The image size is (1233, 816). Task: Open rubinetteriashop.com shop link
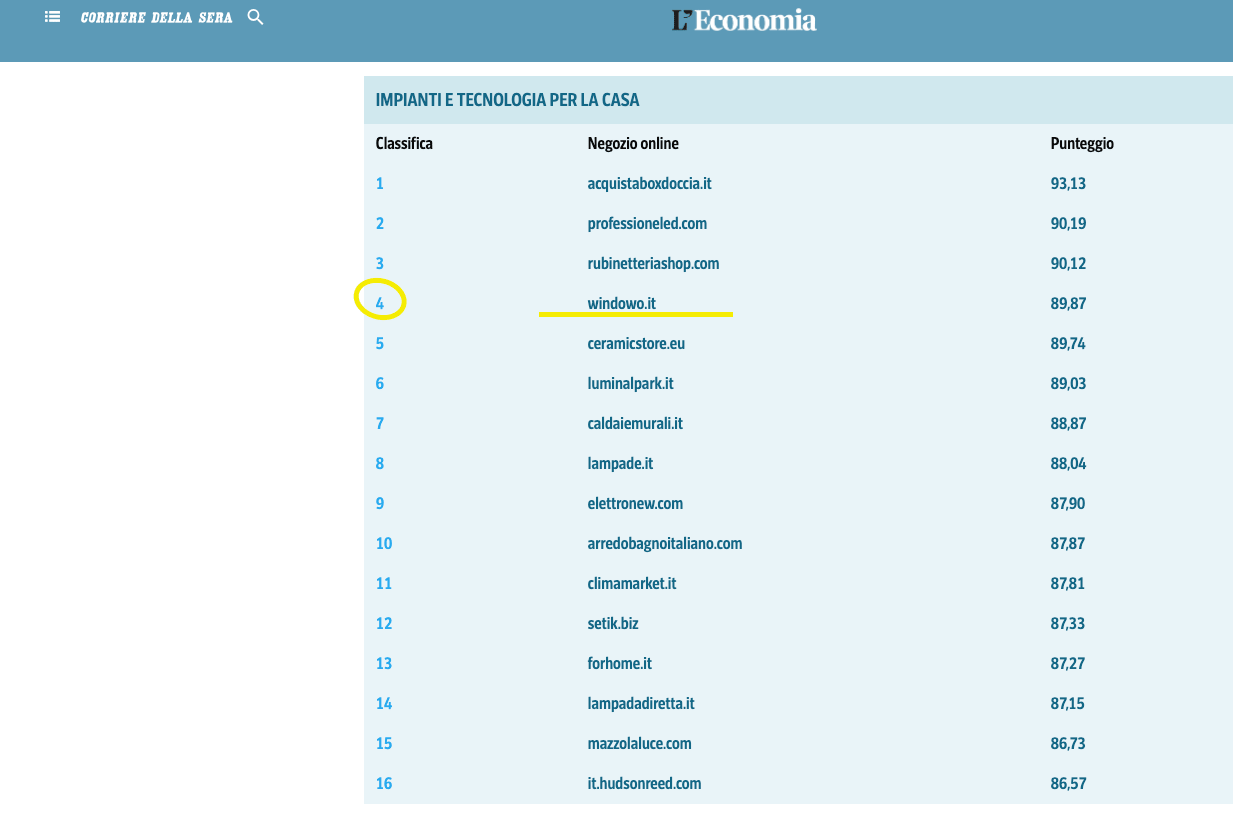653,263
